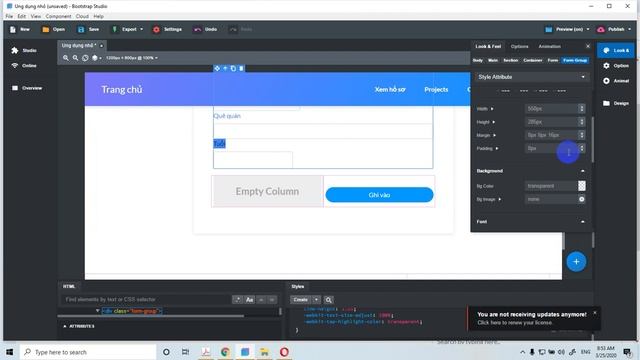Click the Ghi vào blue button
640x360 pixels.
[x=379, y=195]
